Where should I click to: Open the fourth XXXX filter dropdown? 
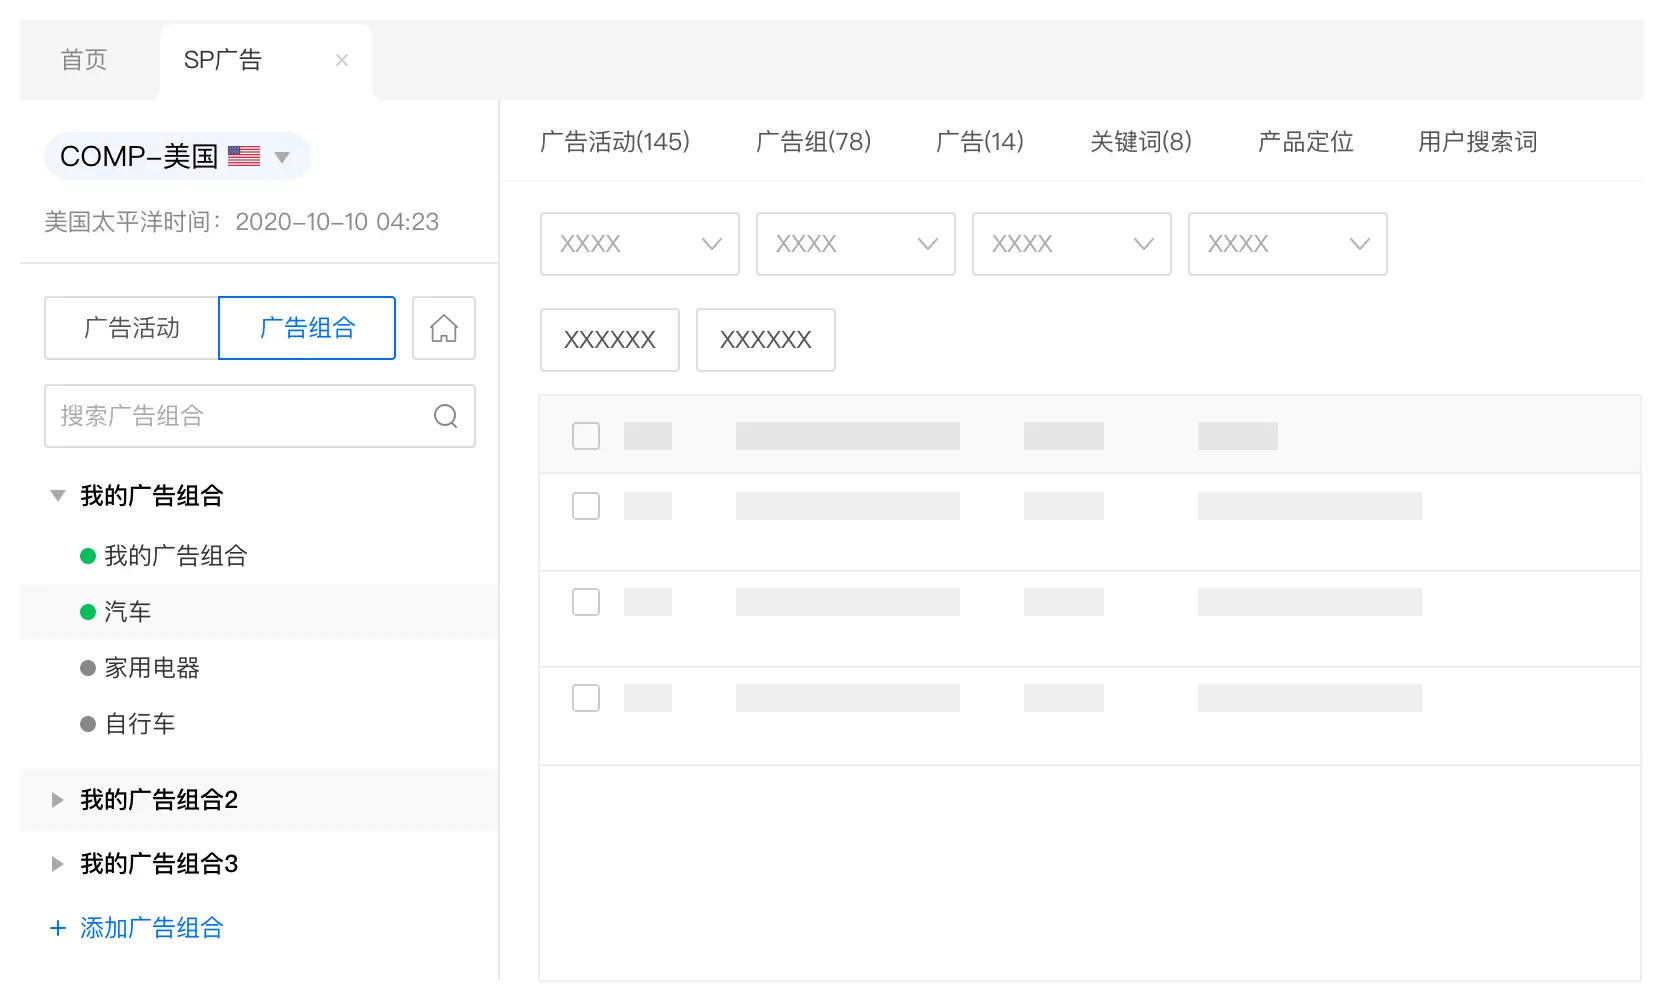tap(1288, 244)
